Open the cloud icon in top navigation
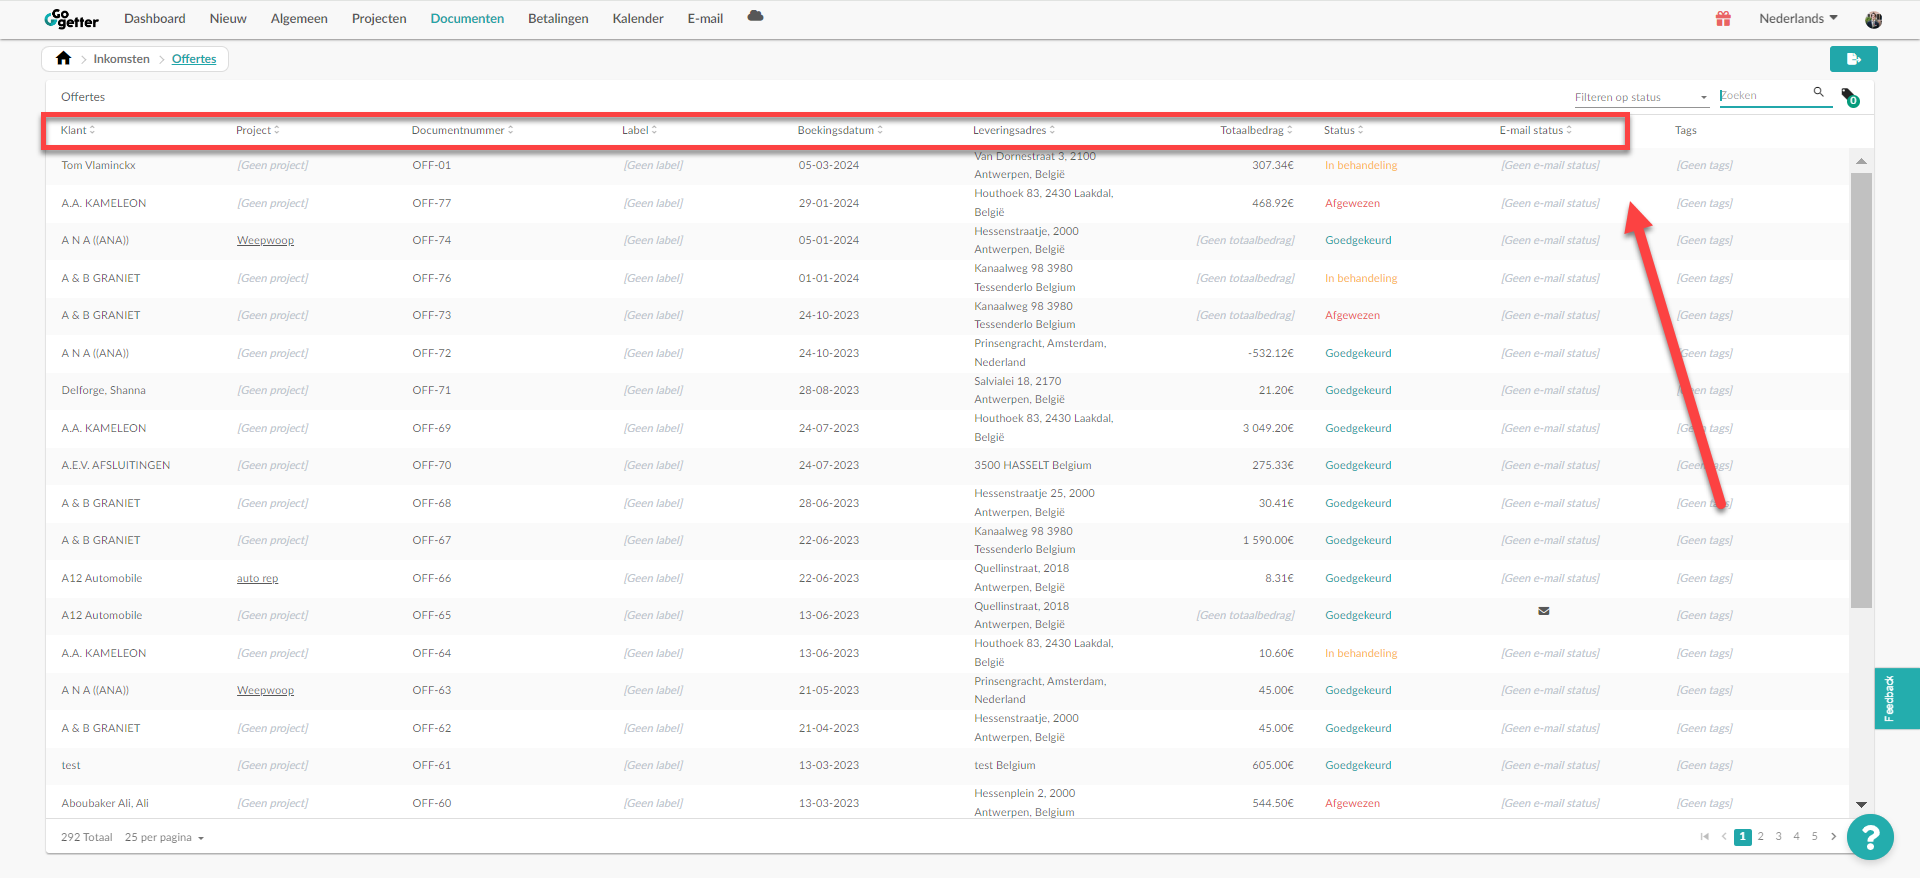Screen dimensions: 1920x878 pyautogui.click(x=755, y=16)
